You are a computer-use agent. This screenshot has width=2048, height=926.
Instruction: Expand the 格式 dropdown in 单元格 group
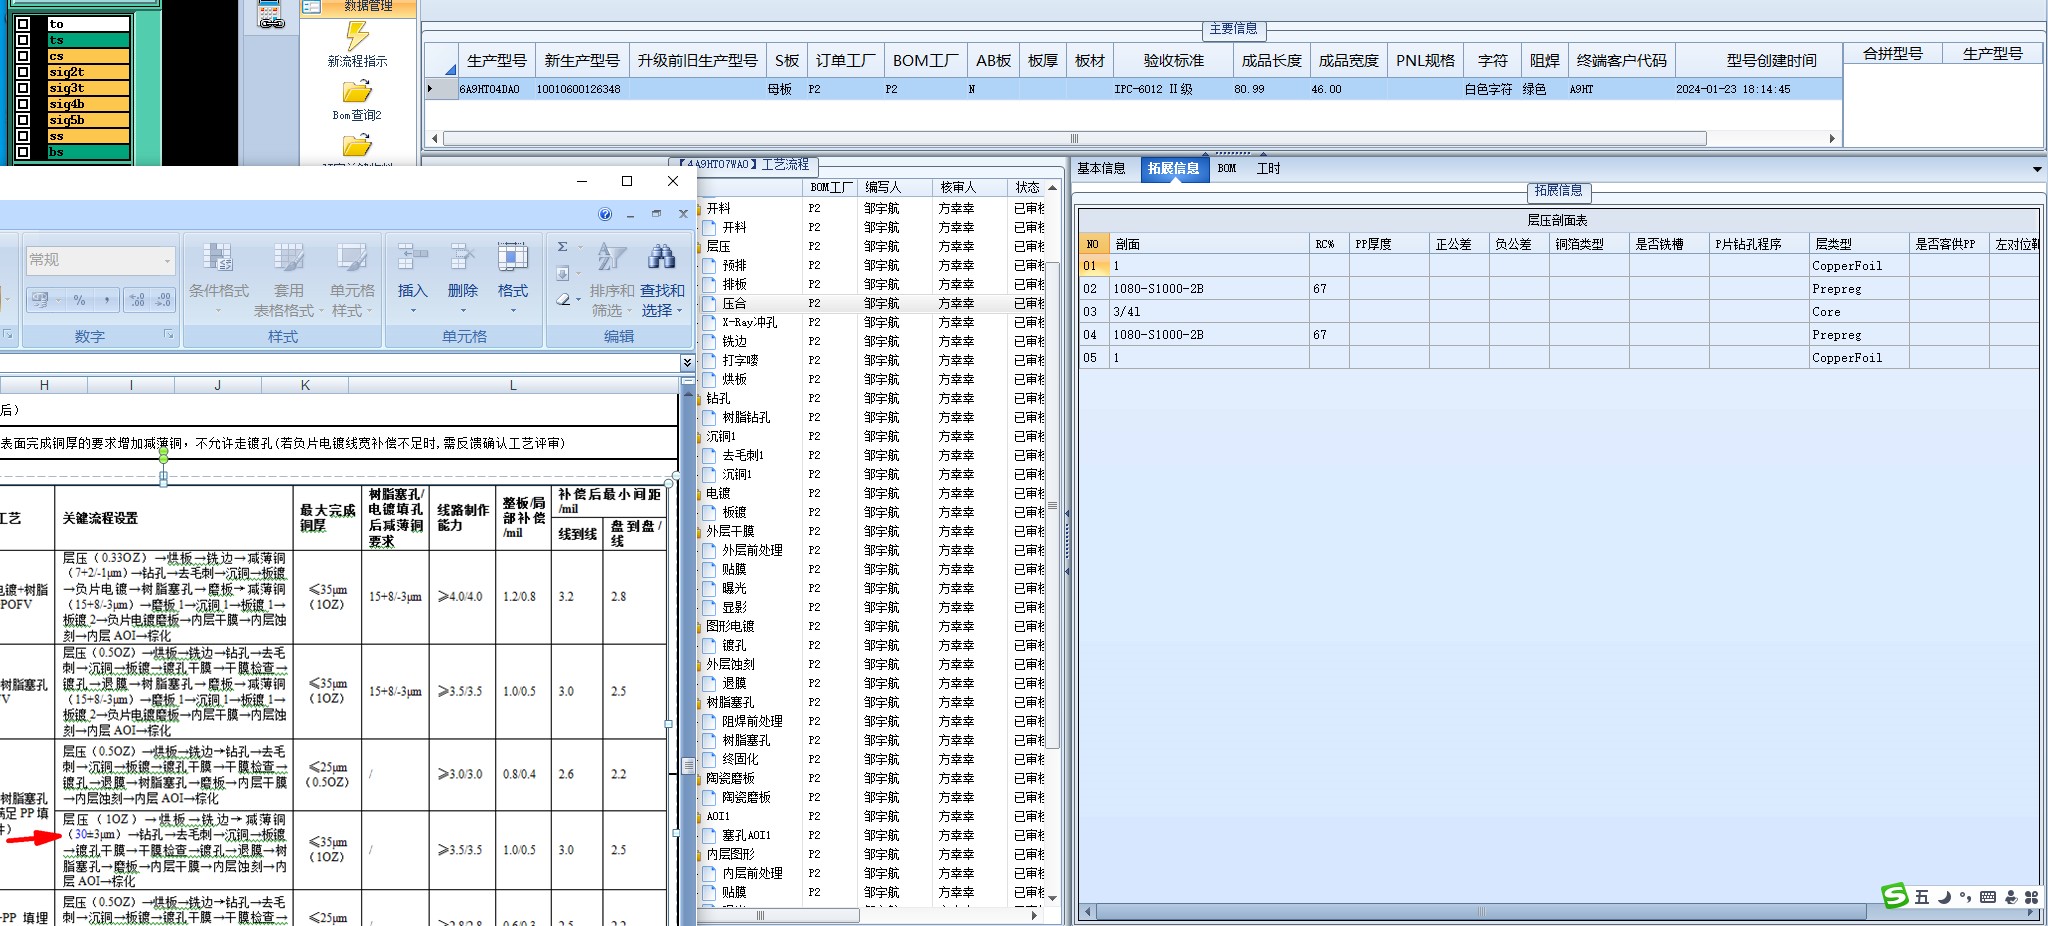pyautogui.click(x=513, y=310)
